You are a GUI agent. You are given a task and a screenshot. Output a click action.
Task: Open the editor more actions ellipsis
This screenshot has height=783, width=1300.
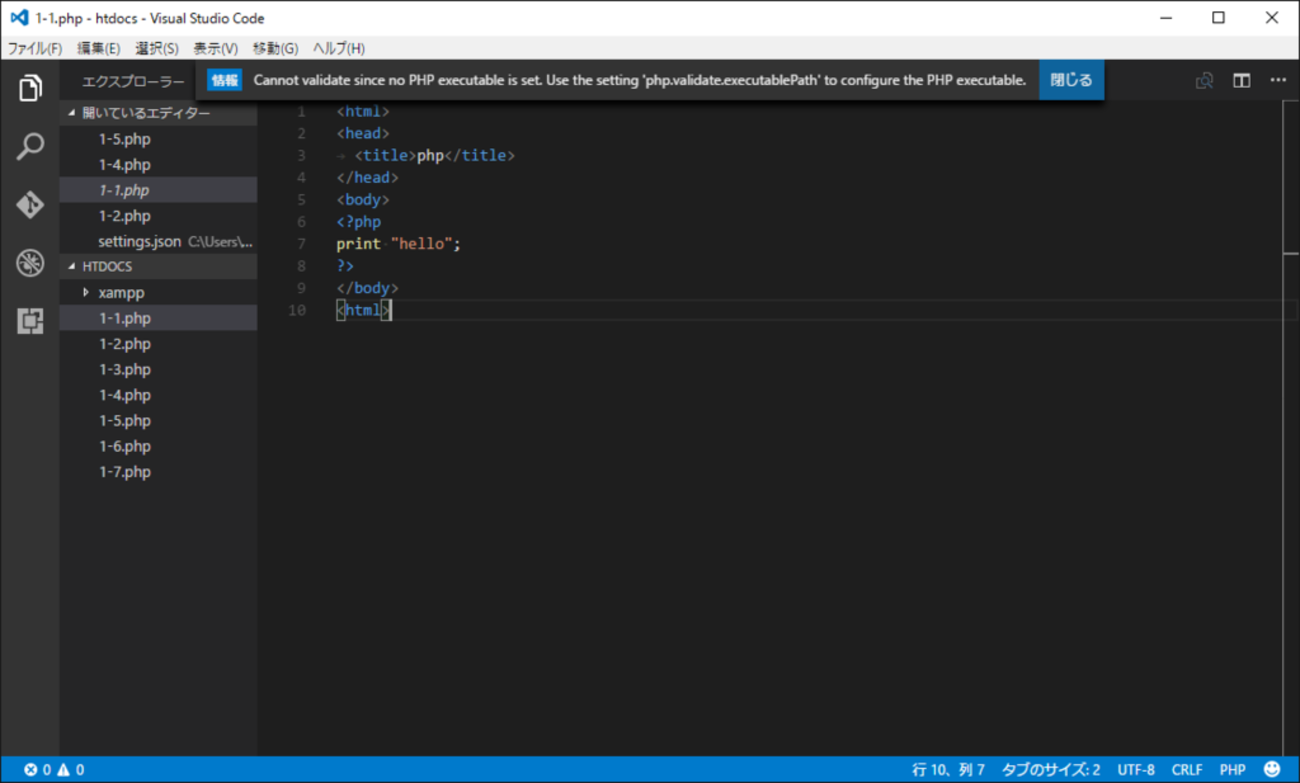pyautogui.click(x=1278, y=81)
